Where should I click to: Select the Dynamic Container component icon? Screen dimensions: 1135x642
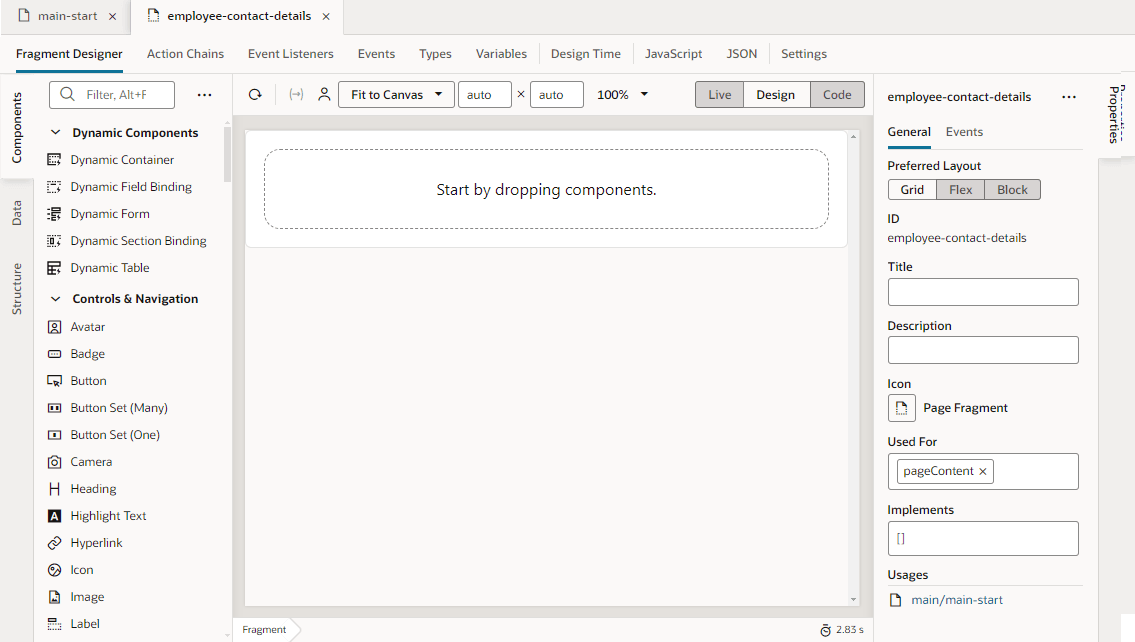click(54, 160)
